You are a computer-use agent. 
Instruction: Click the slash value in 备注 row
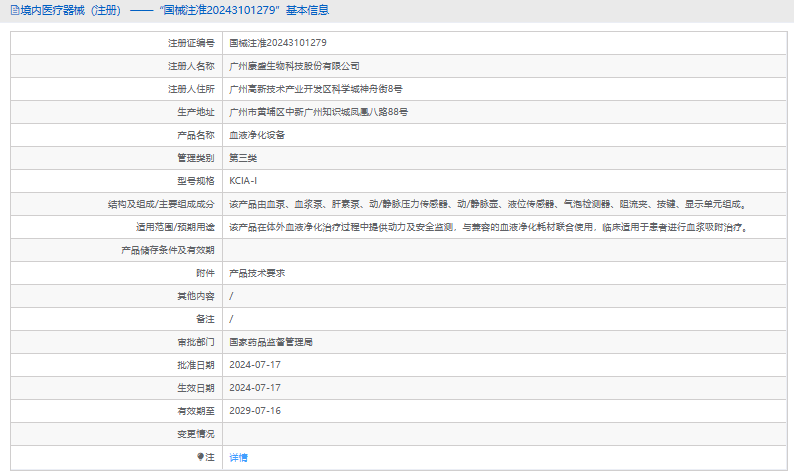(231, 319)
